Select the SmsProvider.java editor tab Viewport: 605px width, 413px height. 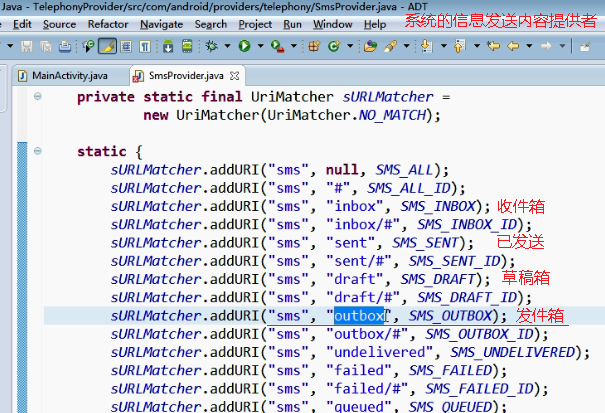[186, 76]
